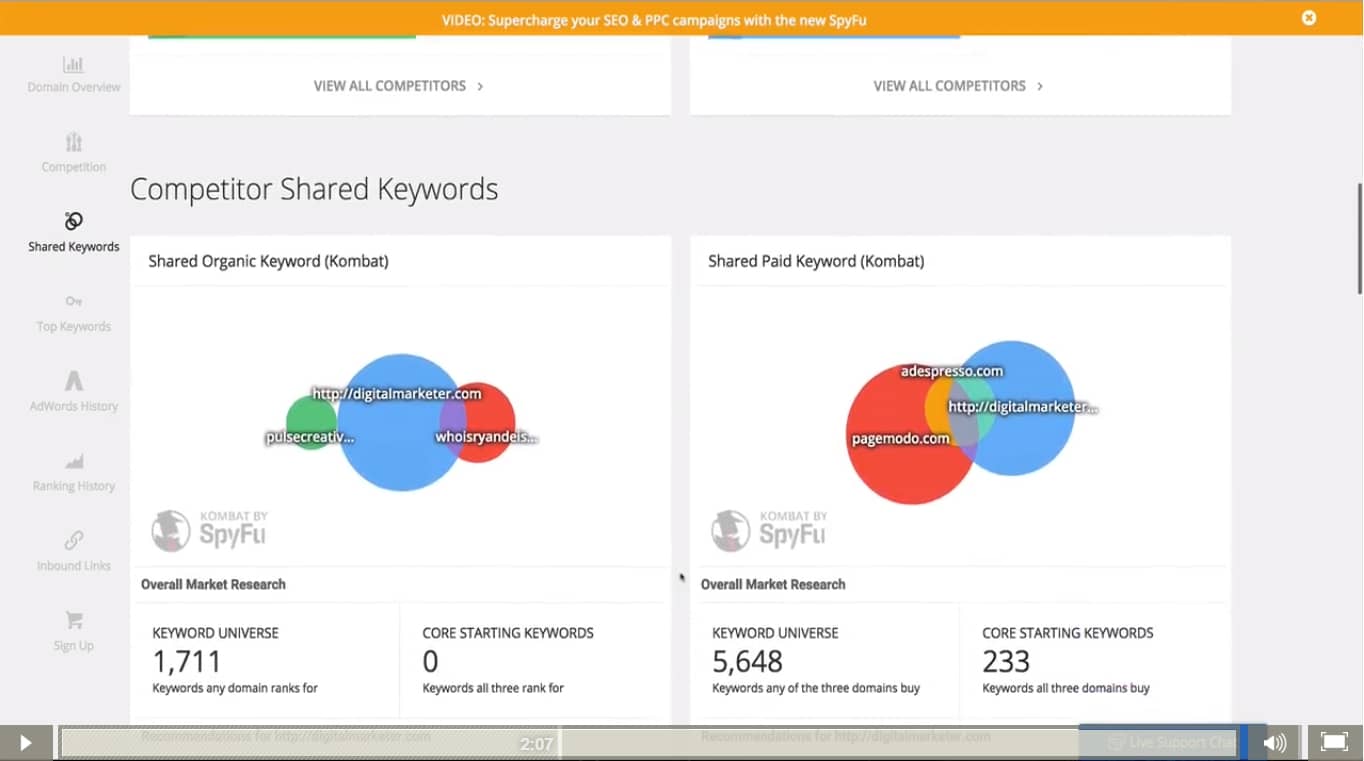Click organic Overall Market Research heading
Screen dimensions: 1364x761
click(x=213, y=584)
